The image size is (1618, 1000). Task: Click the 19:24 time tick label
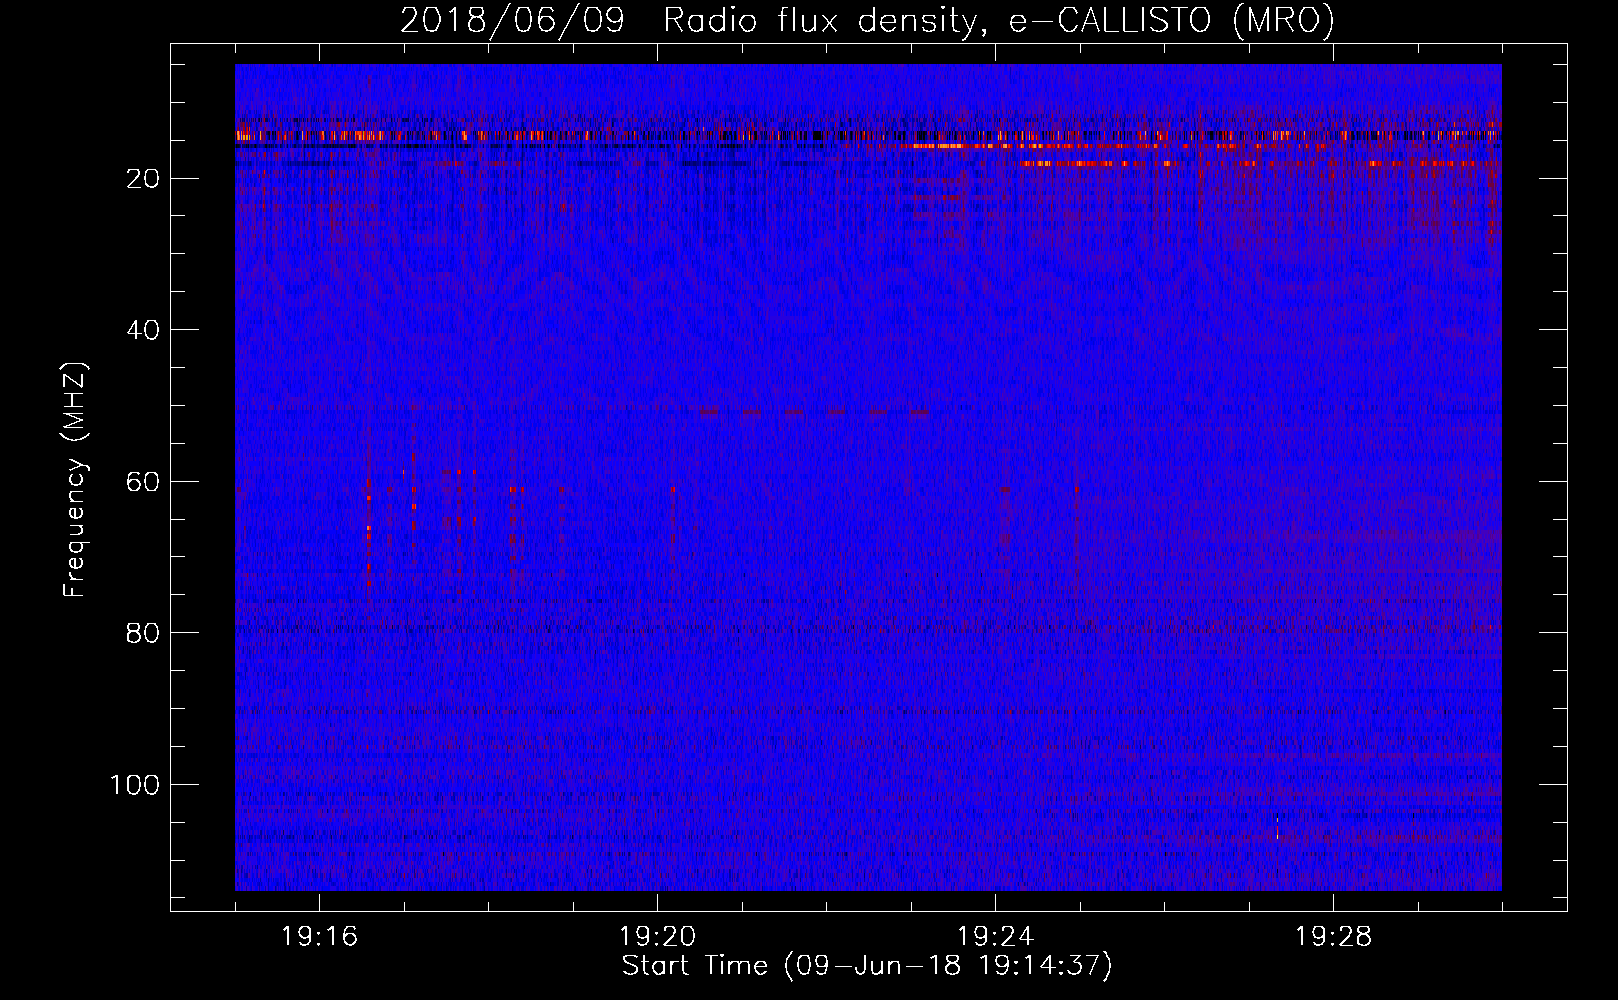(995, 937)
